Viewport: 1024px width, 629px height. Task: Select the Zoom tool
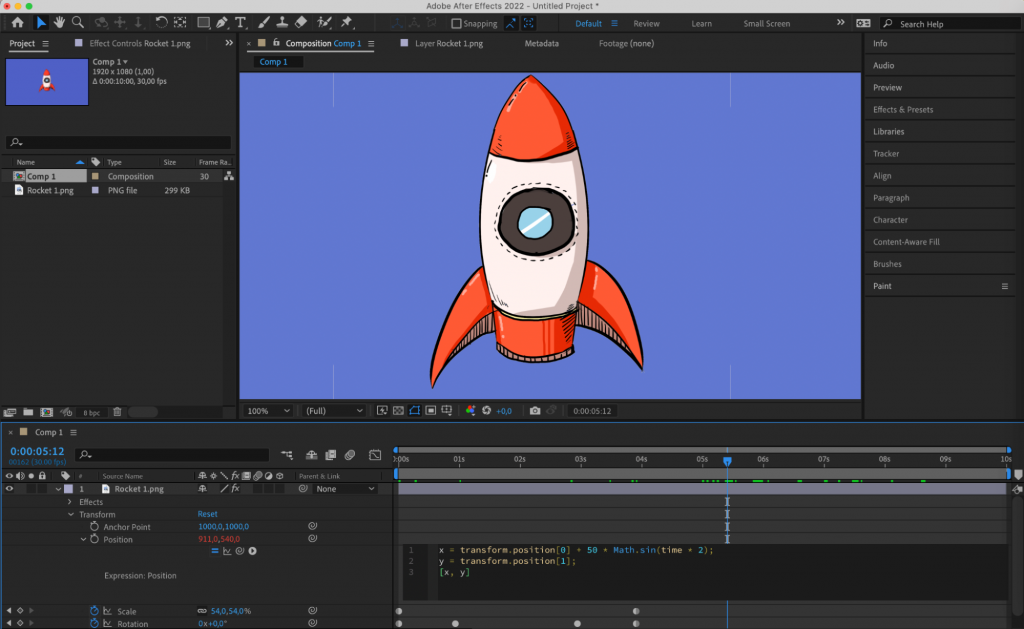tap(77, 20)
